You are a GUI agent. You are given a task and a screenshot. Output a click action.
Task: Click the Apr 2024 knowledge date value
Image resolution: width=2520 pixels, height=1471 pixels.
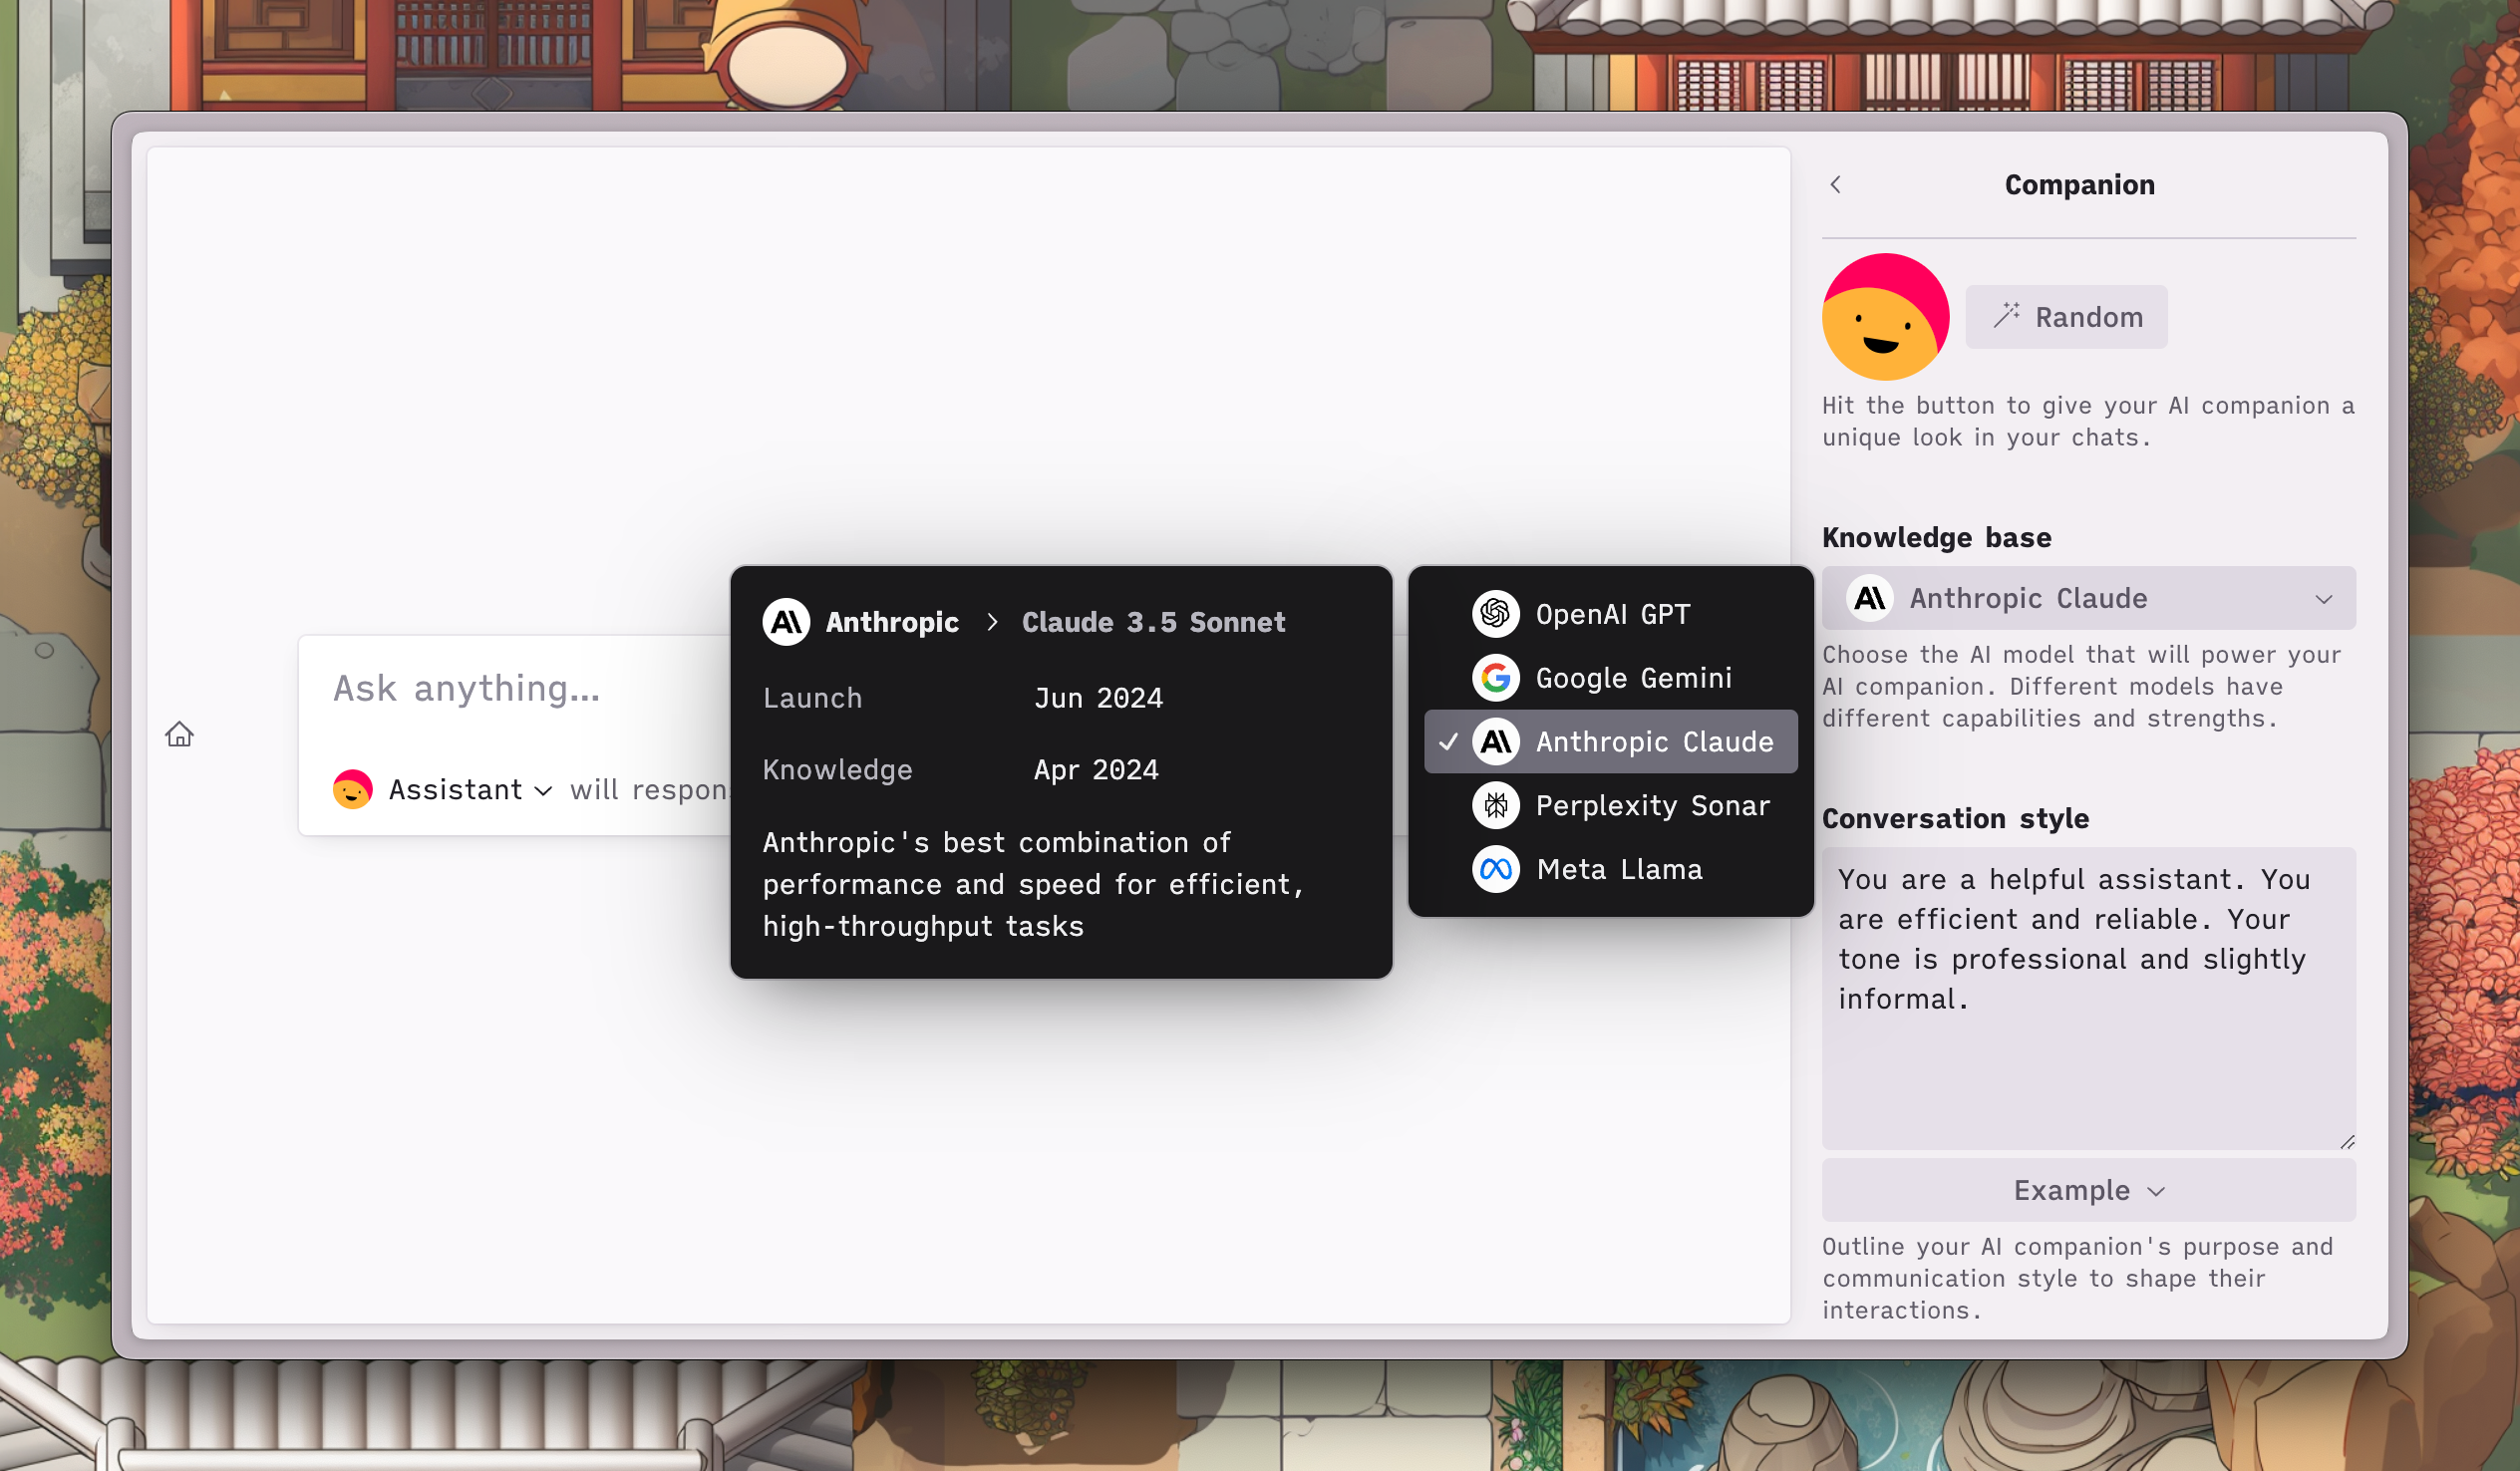click(x=1096, y=770)
